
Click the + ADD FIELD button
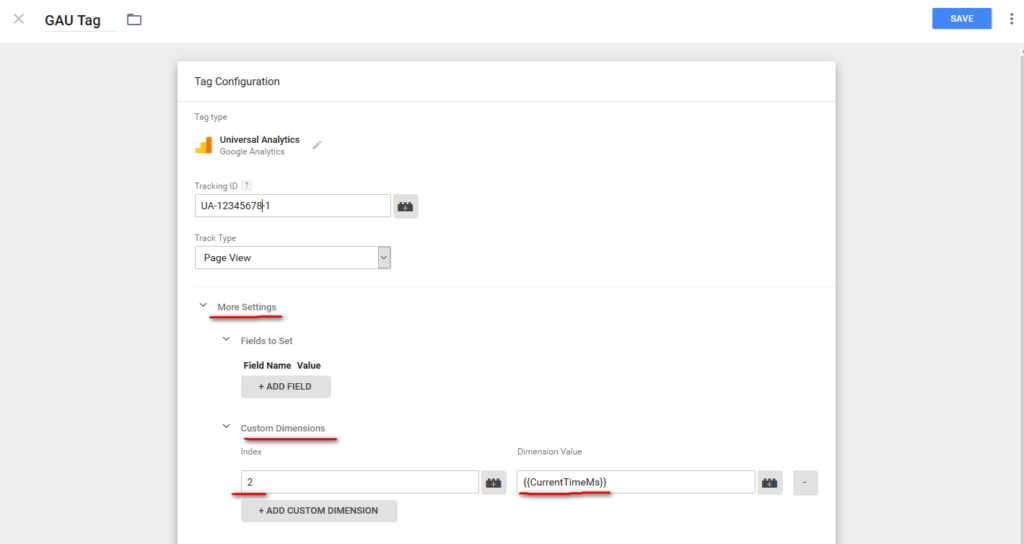(x=285, y=387)
